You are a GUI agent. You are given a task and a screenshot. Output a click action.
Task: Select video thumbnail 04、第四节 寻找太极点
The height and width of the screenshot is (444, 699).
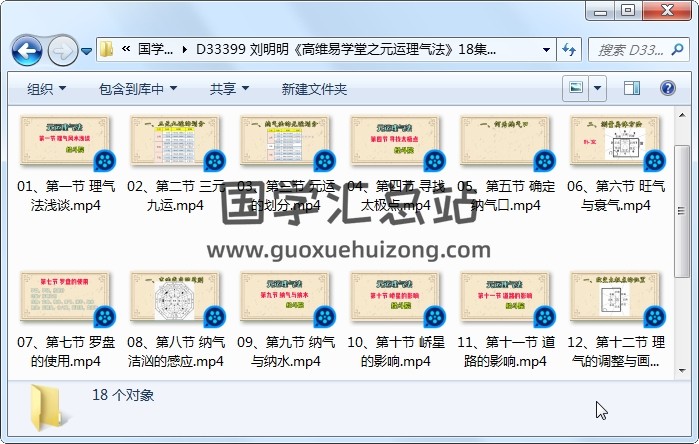click(x=395, y=141)
